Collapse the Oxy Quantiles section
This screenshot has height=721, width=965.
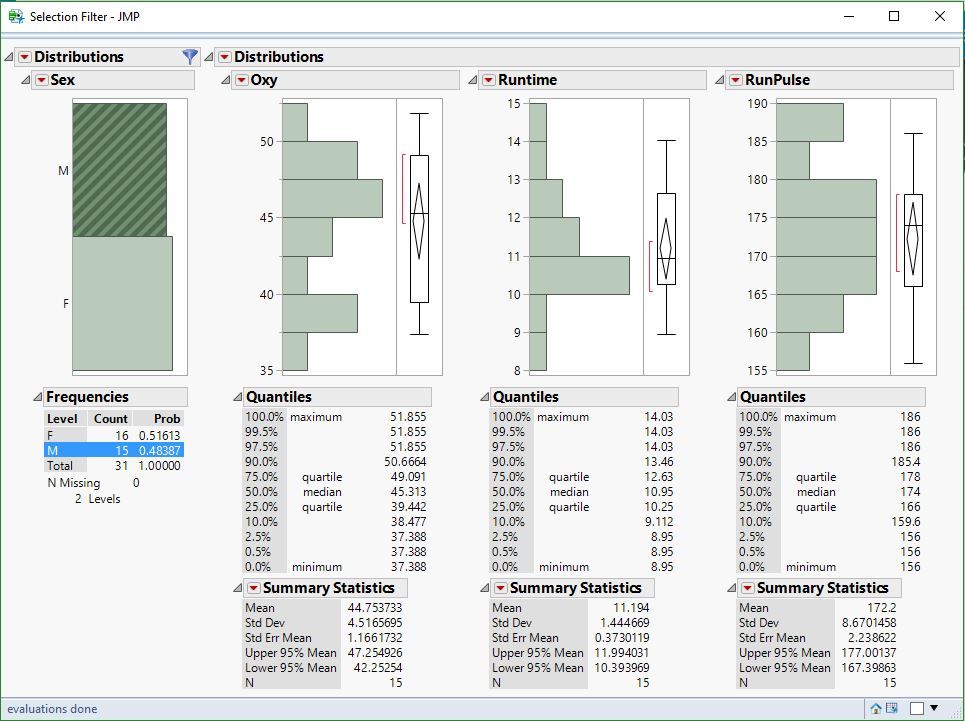(238, 397)
